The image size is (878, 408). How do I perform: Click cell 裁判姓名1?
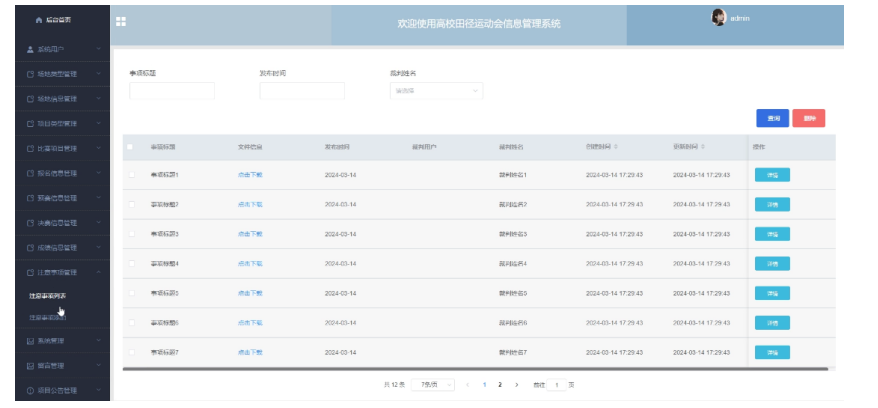513,175
